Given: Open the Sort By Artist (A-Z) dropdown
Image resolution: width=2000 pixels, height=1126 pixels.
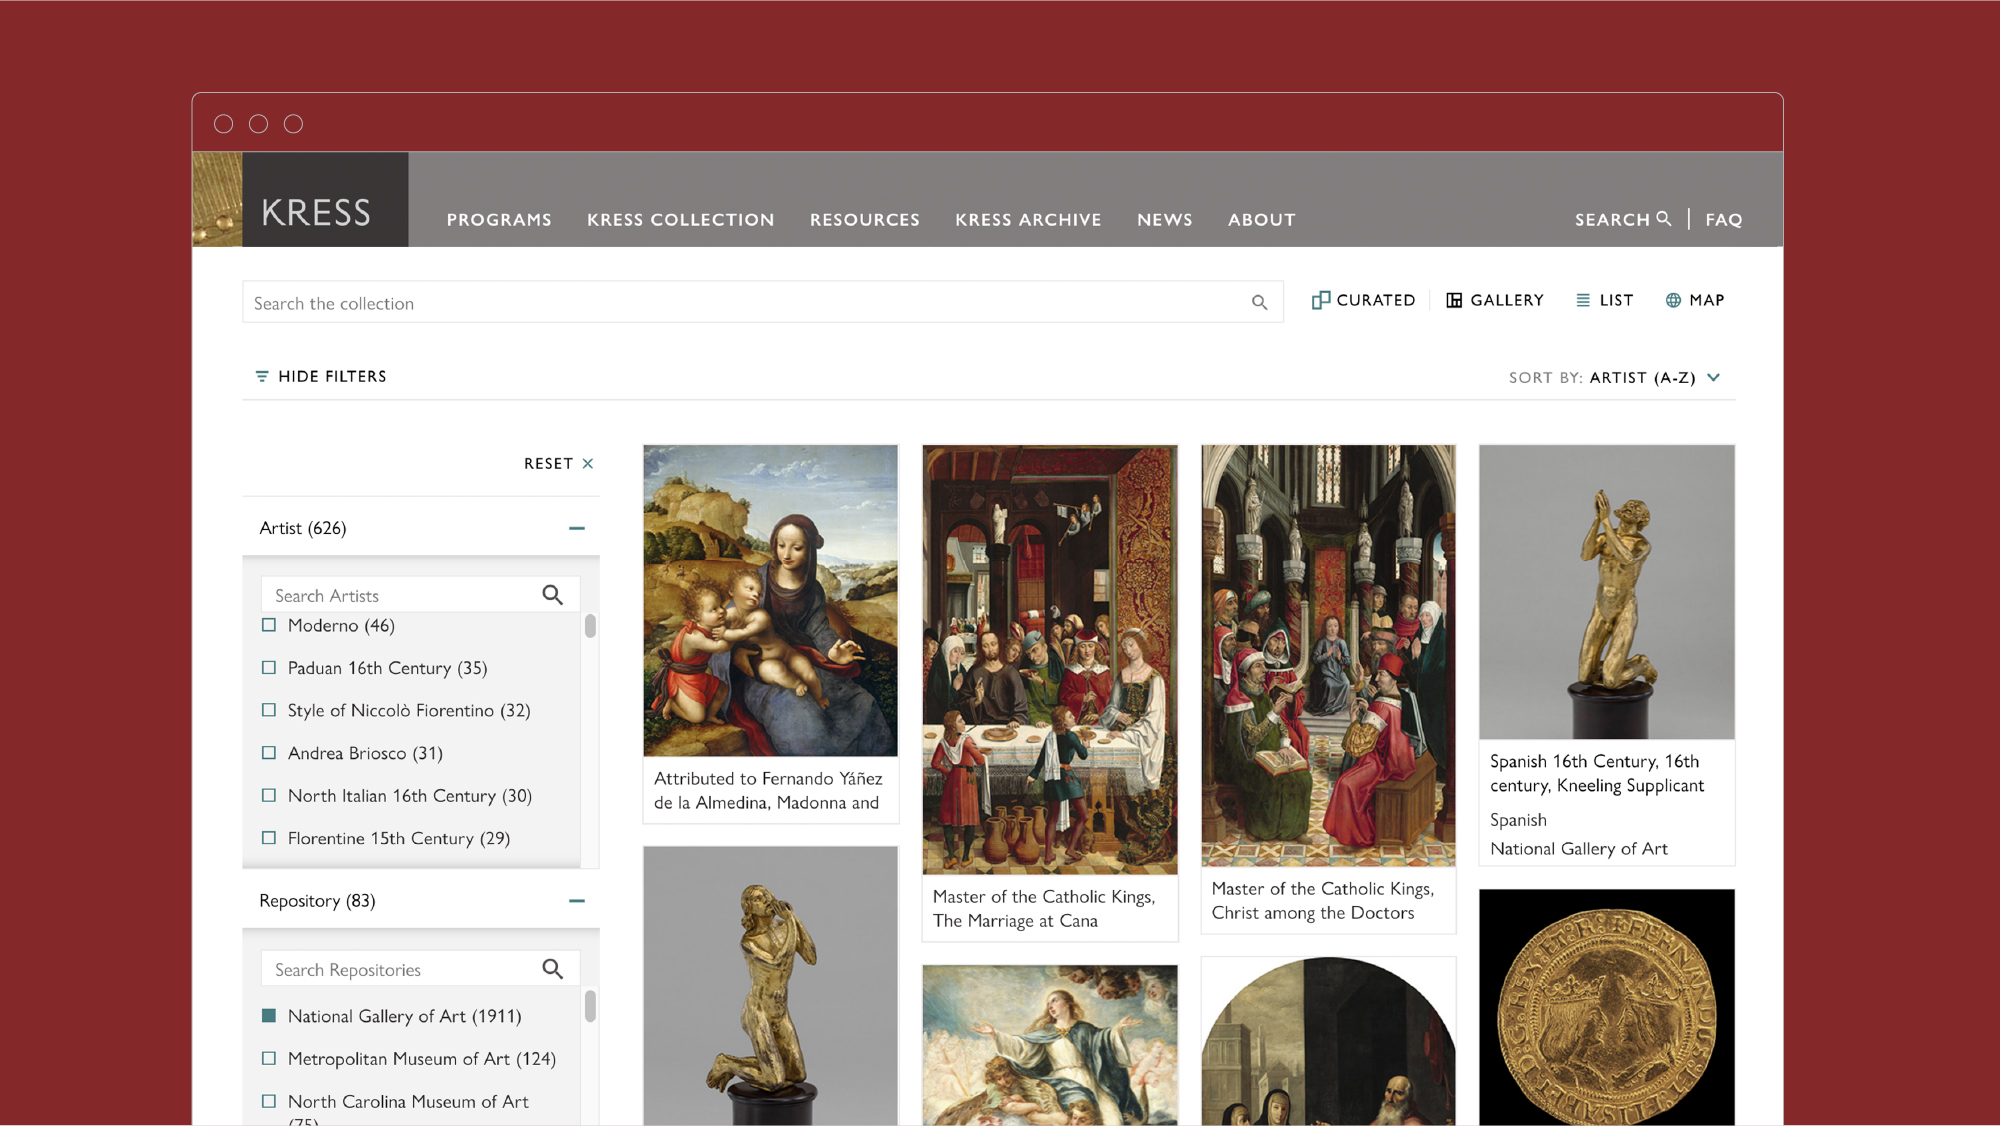Looking at the screenshot, I should pos(1615,377).
